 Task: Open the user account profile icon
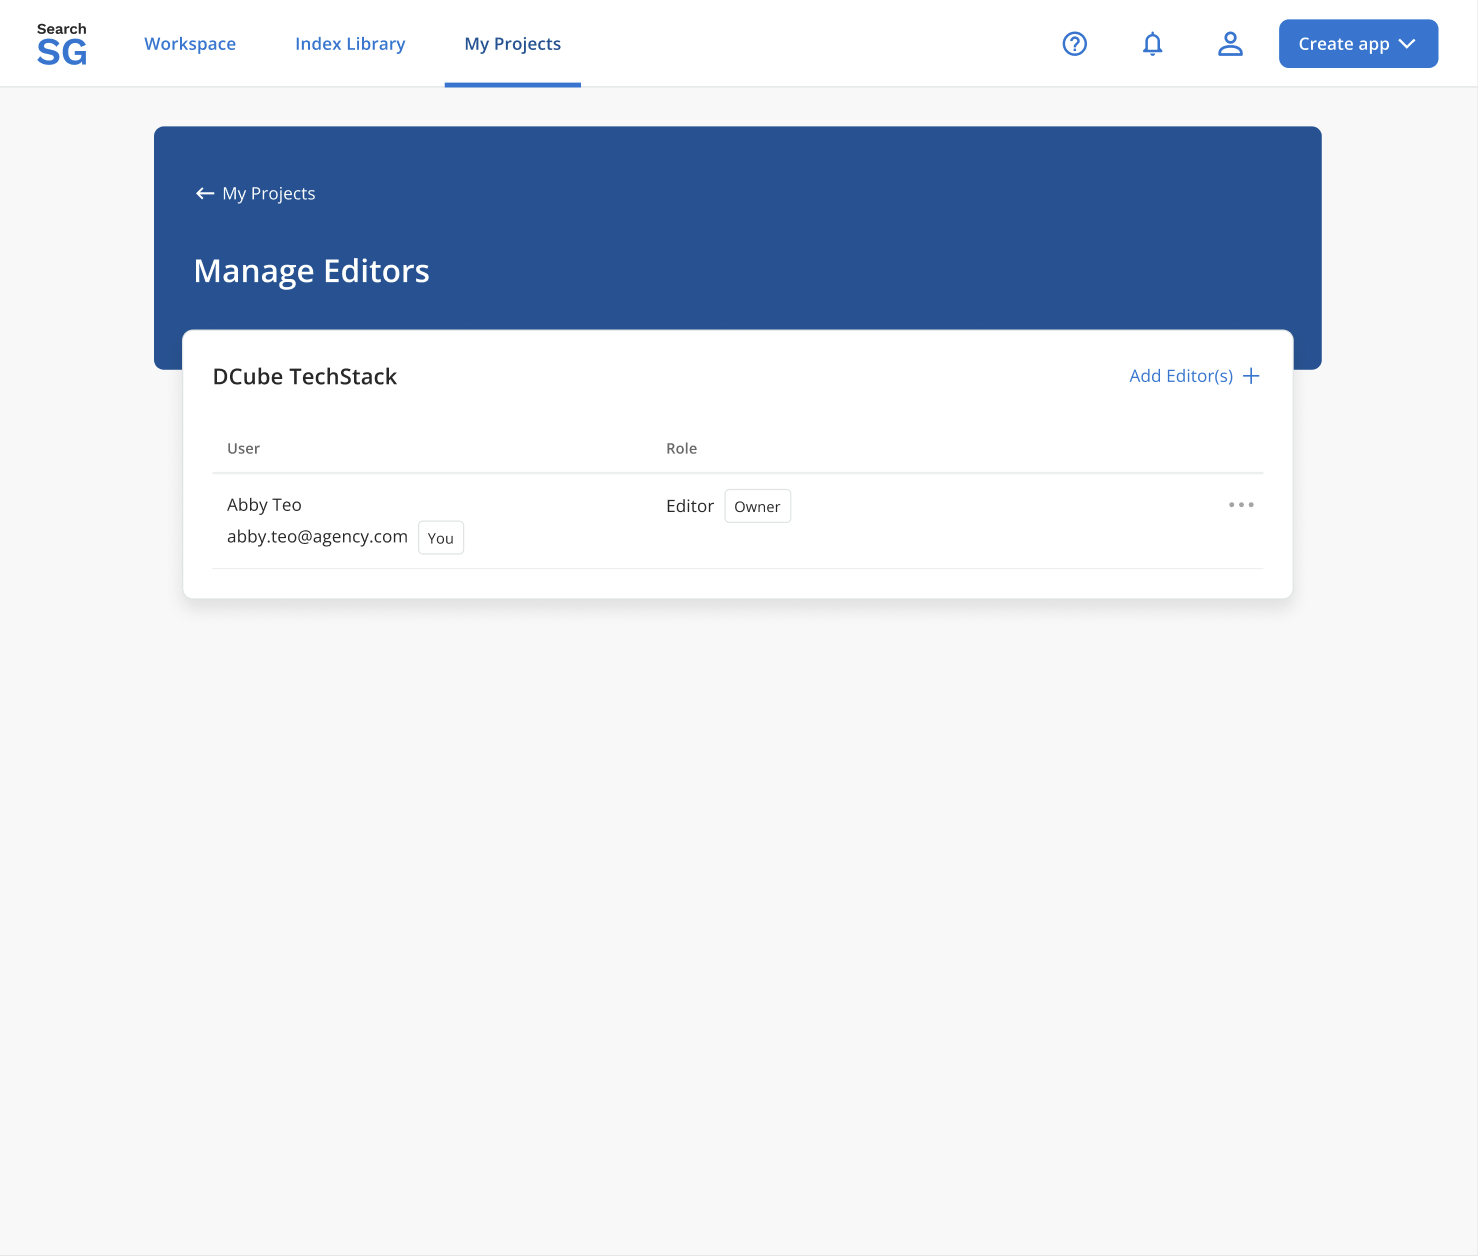click(x=1230, y=43)
